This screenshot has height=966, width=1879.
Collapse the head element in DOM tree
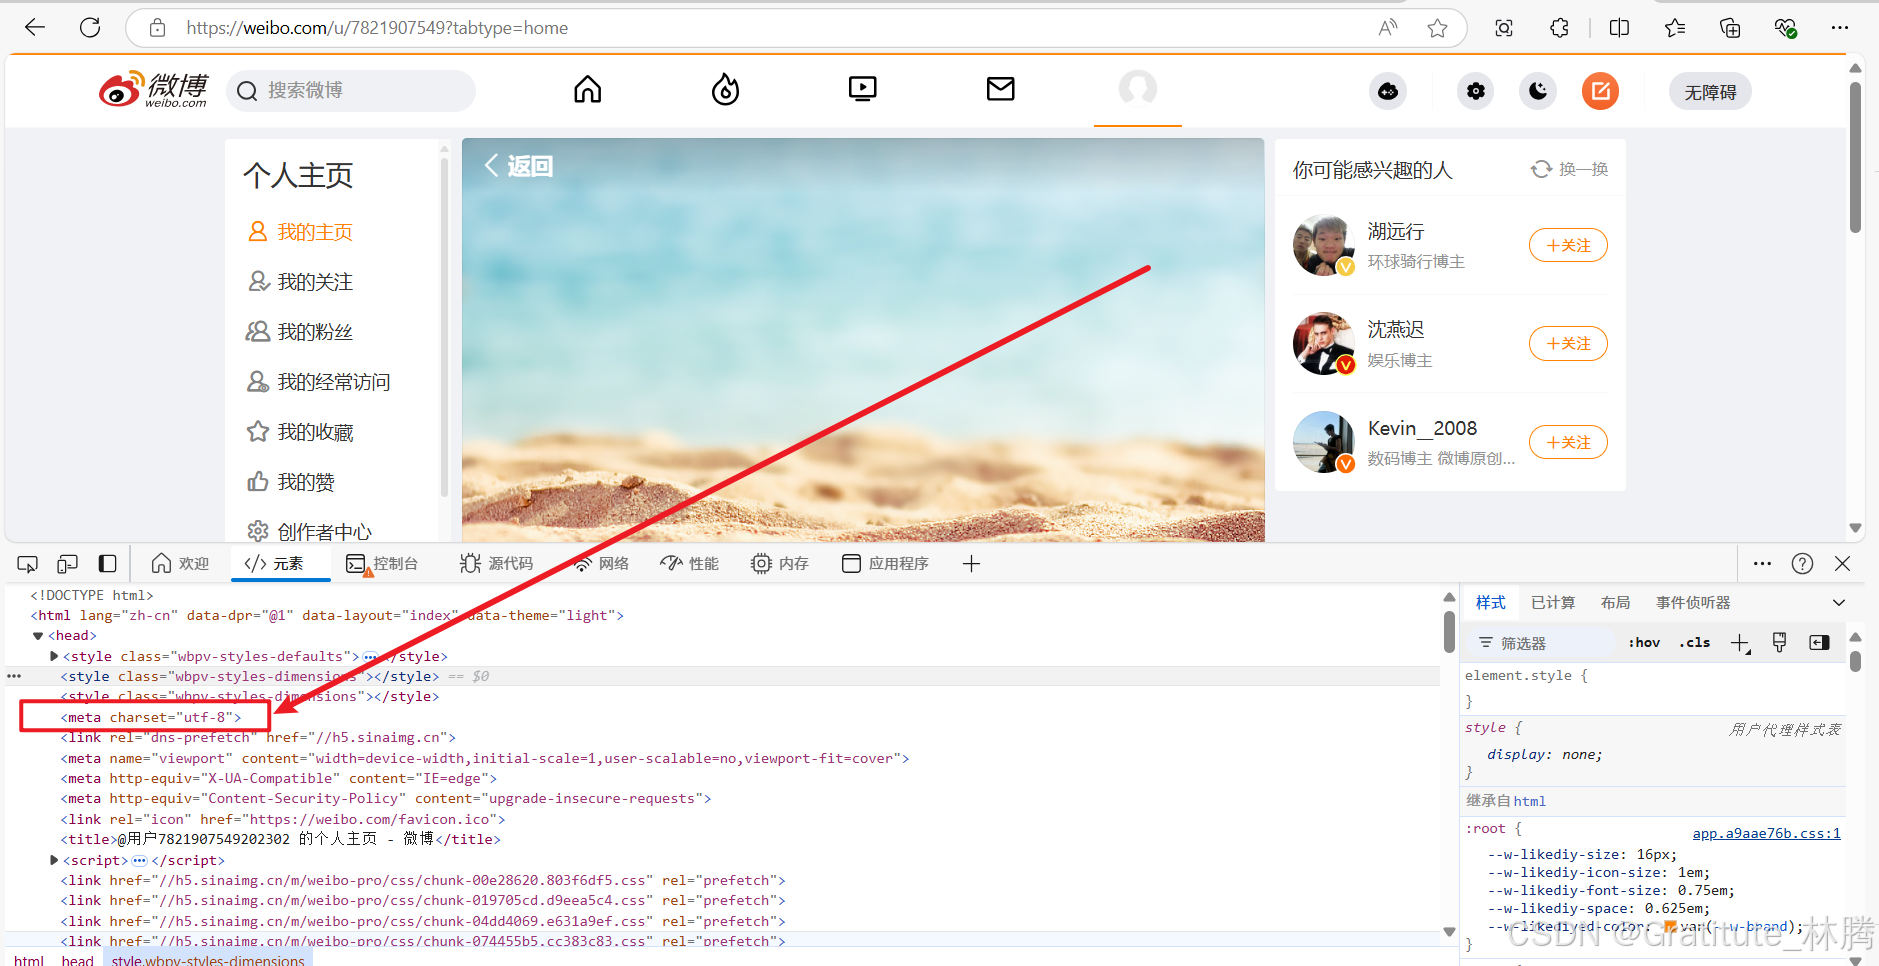(38, 636)
